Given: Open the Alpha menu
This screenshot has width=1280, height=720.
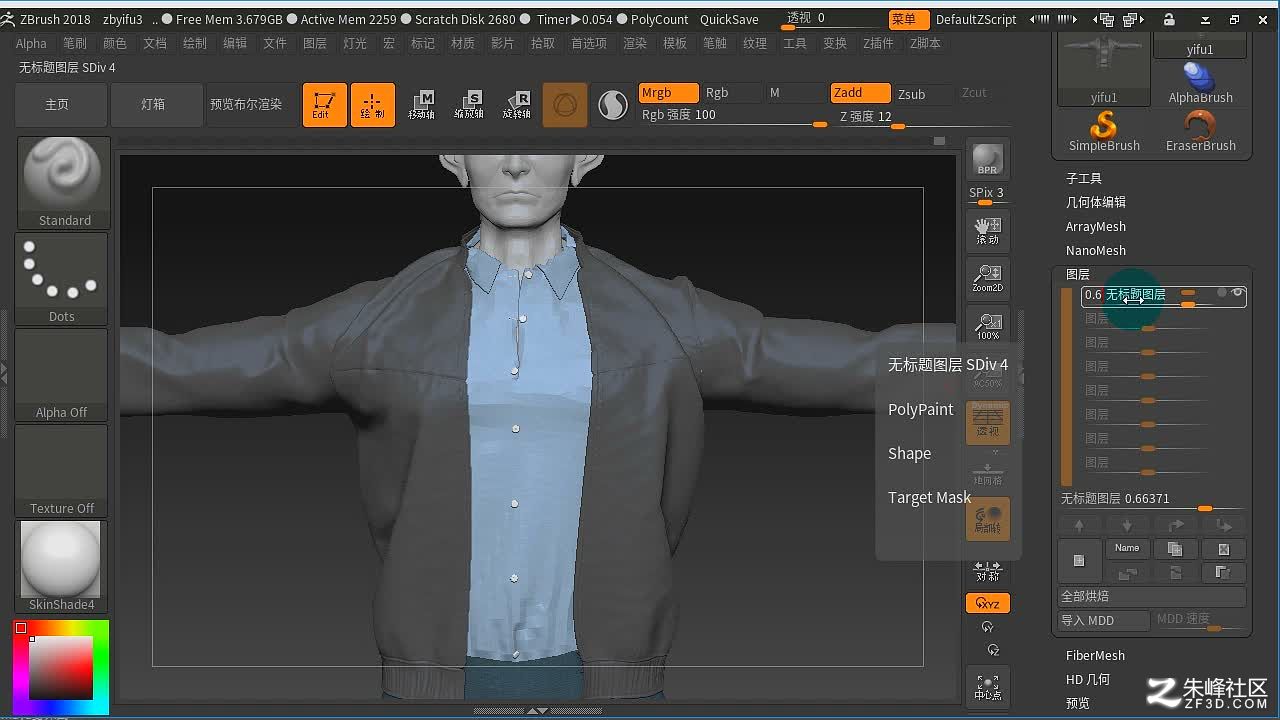Looking at the screenshot, I should [x=31, y=43].
